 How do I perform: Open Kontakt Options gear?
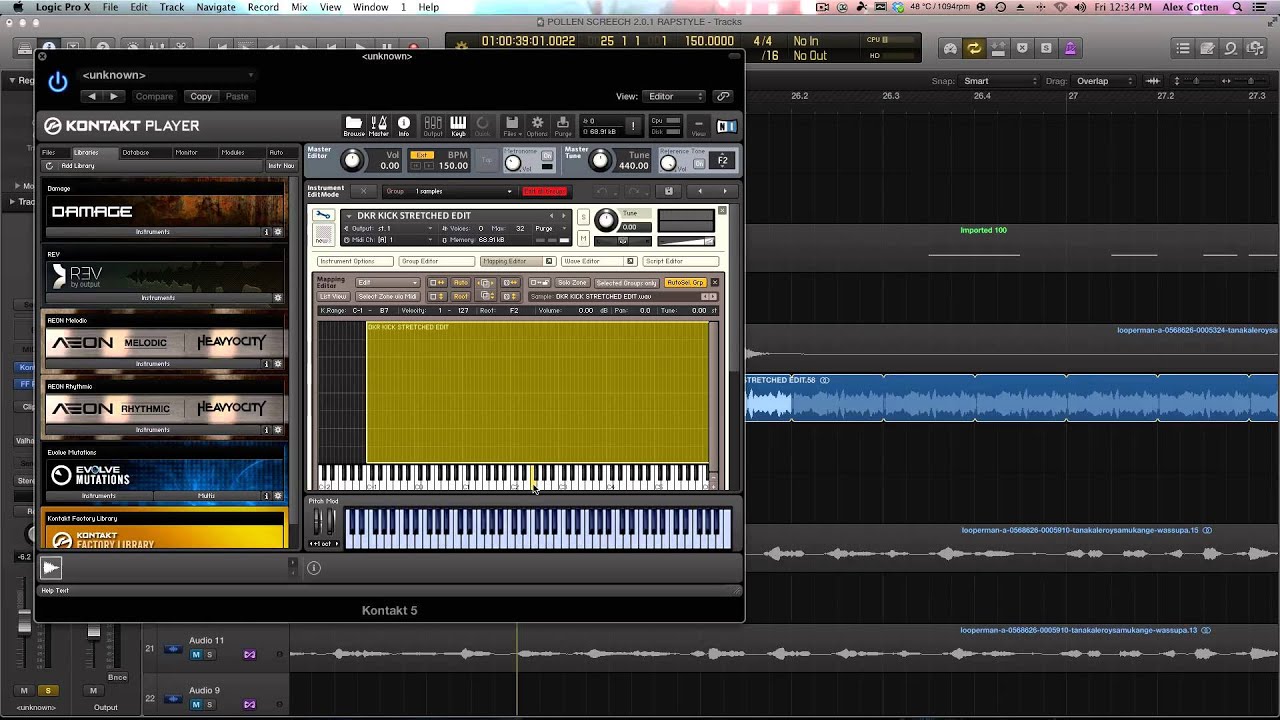(537, 125)
